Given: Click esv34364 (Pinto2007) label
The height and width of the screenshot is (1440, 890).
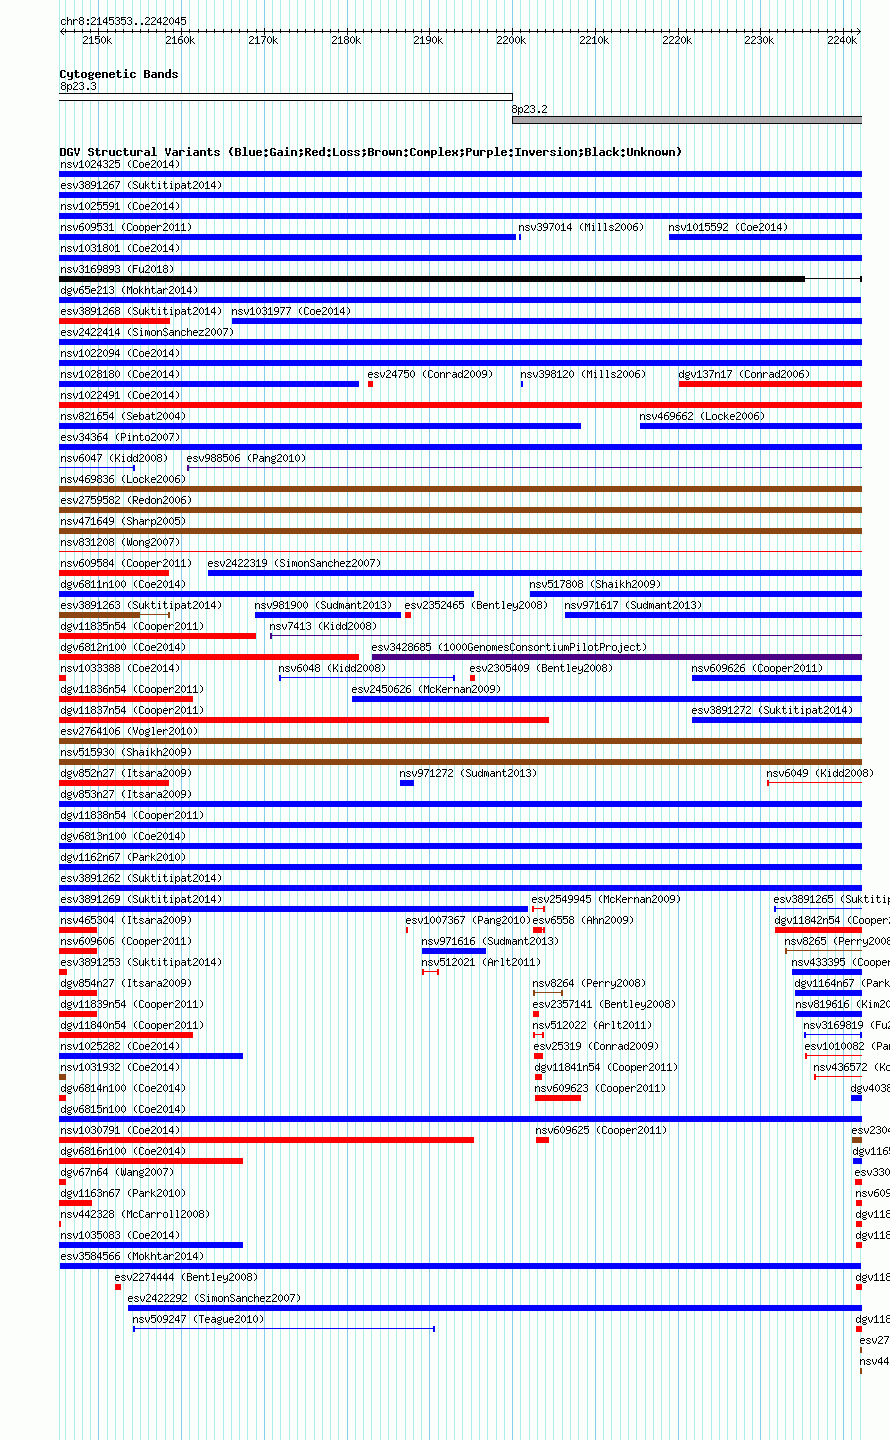Looking at the screenshot, I should pyautogui.click(x=120, y=437).
